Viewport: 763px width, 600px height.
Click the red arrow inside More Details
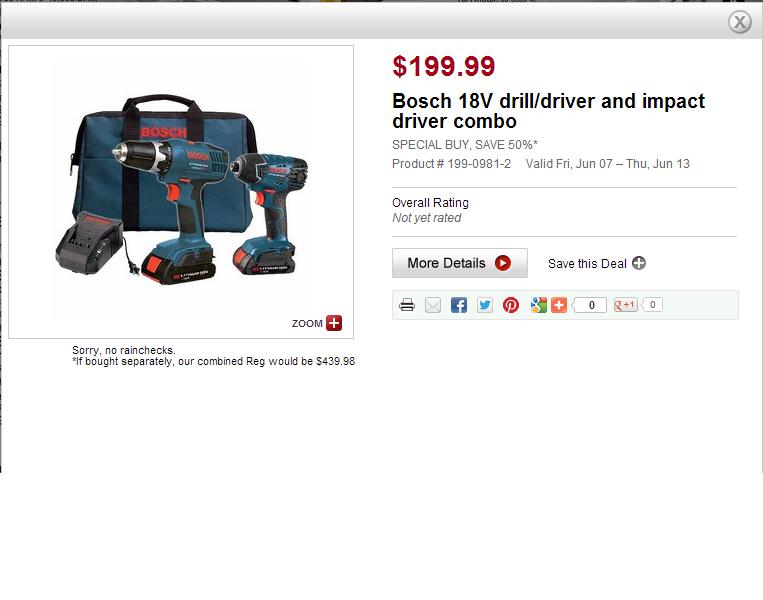click(503, 263)
